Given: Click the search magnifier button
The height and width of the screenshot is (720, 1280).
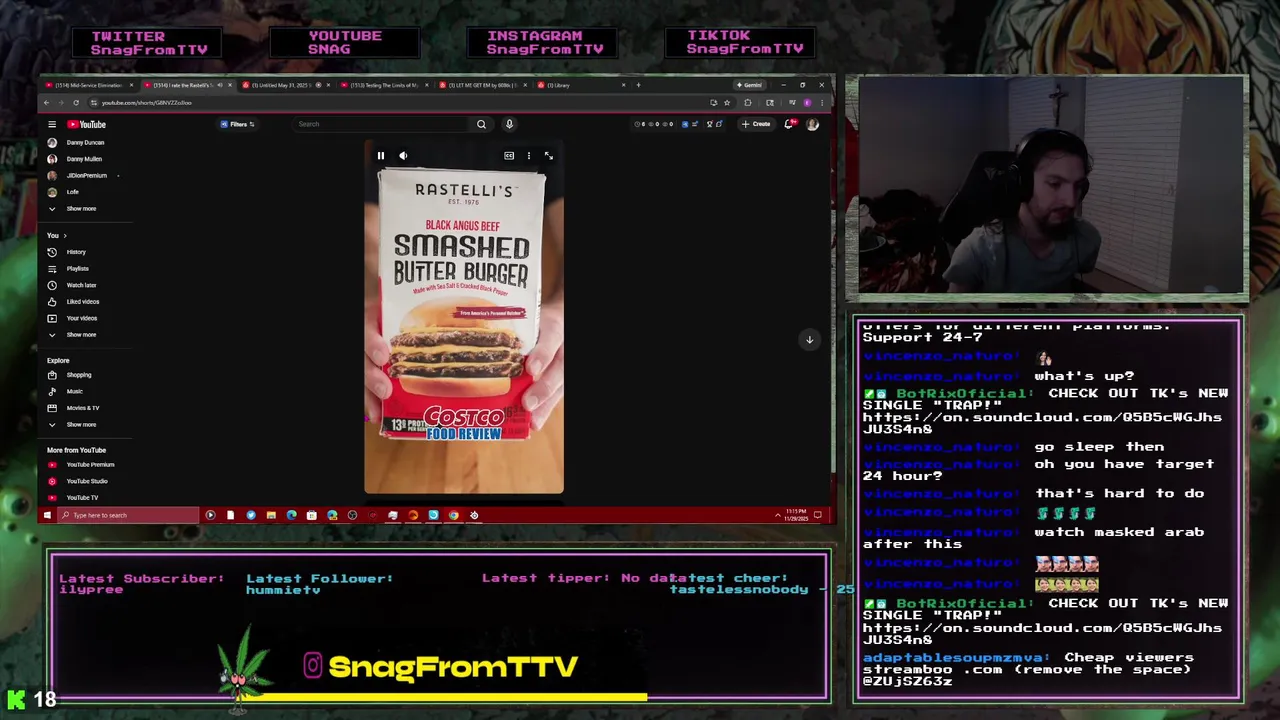Looking at the screenshot, I should pos(481,124).
